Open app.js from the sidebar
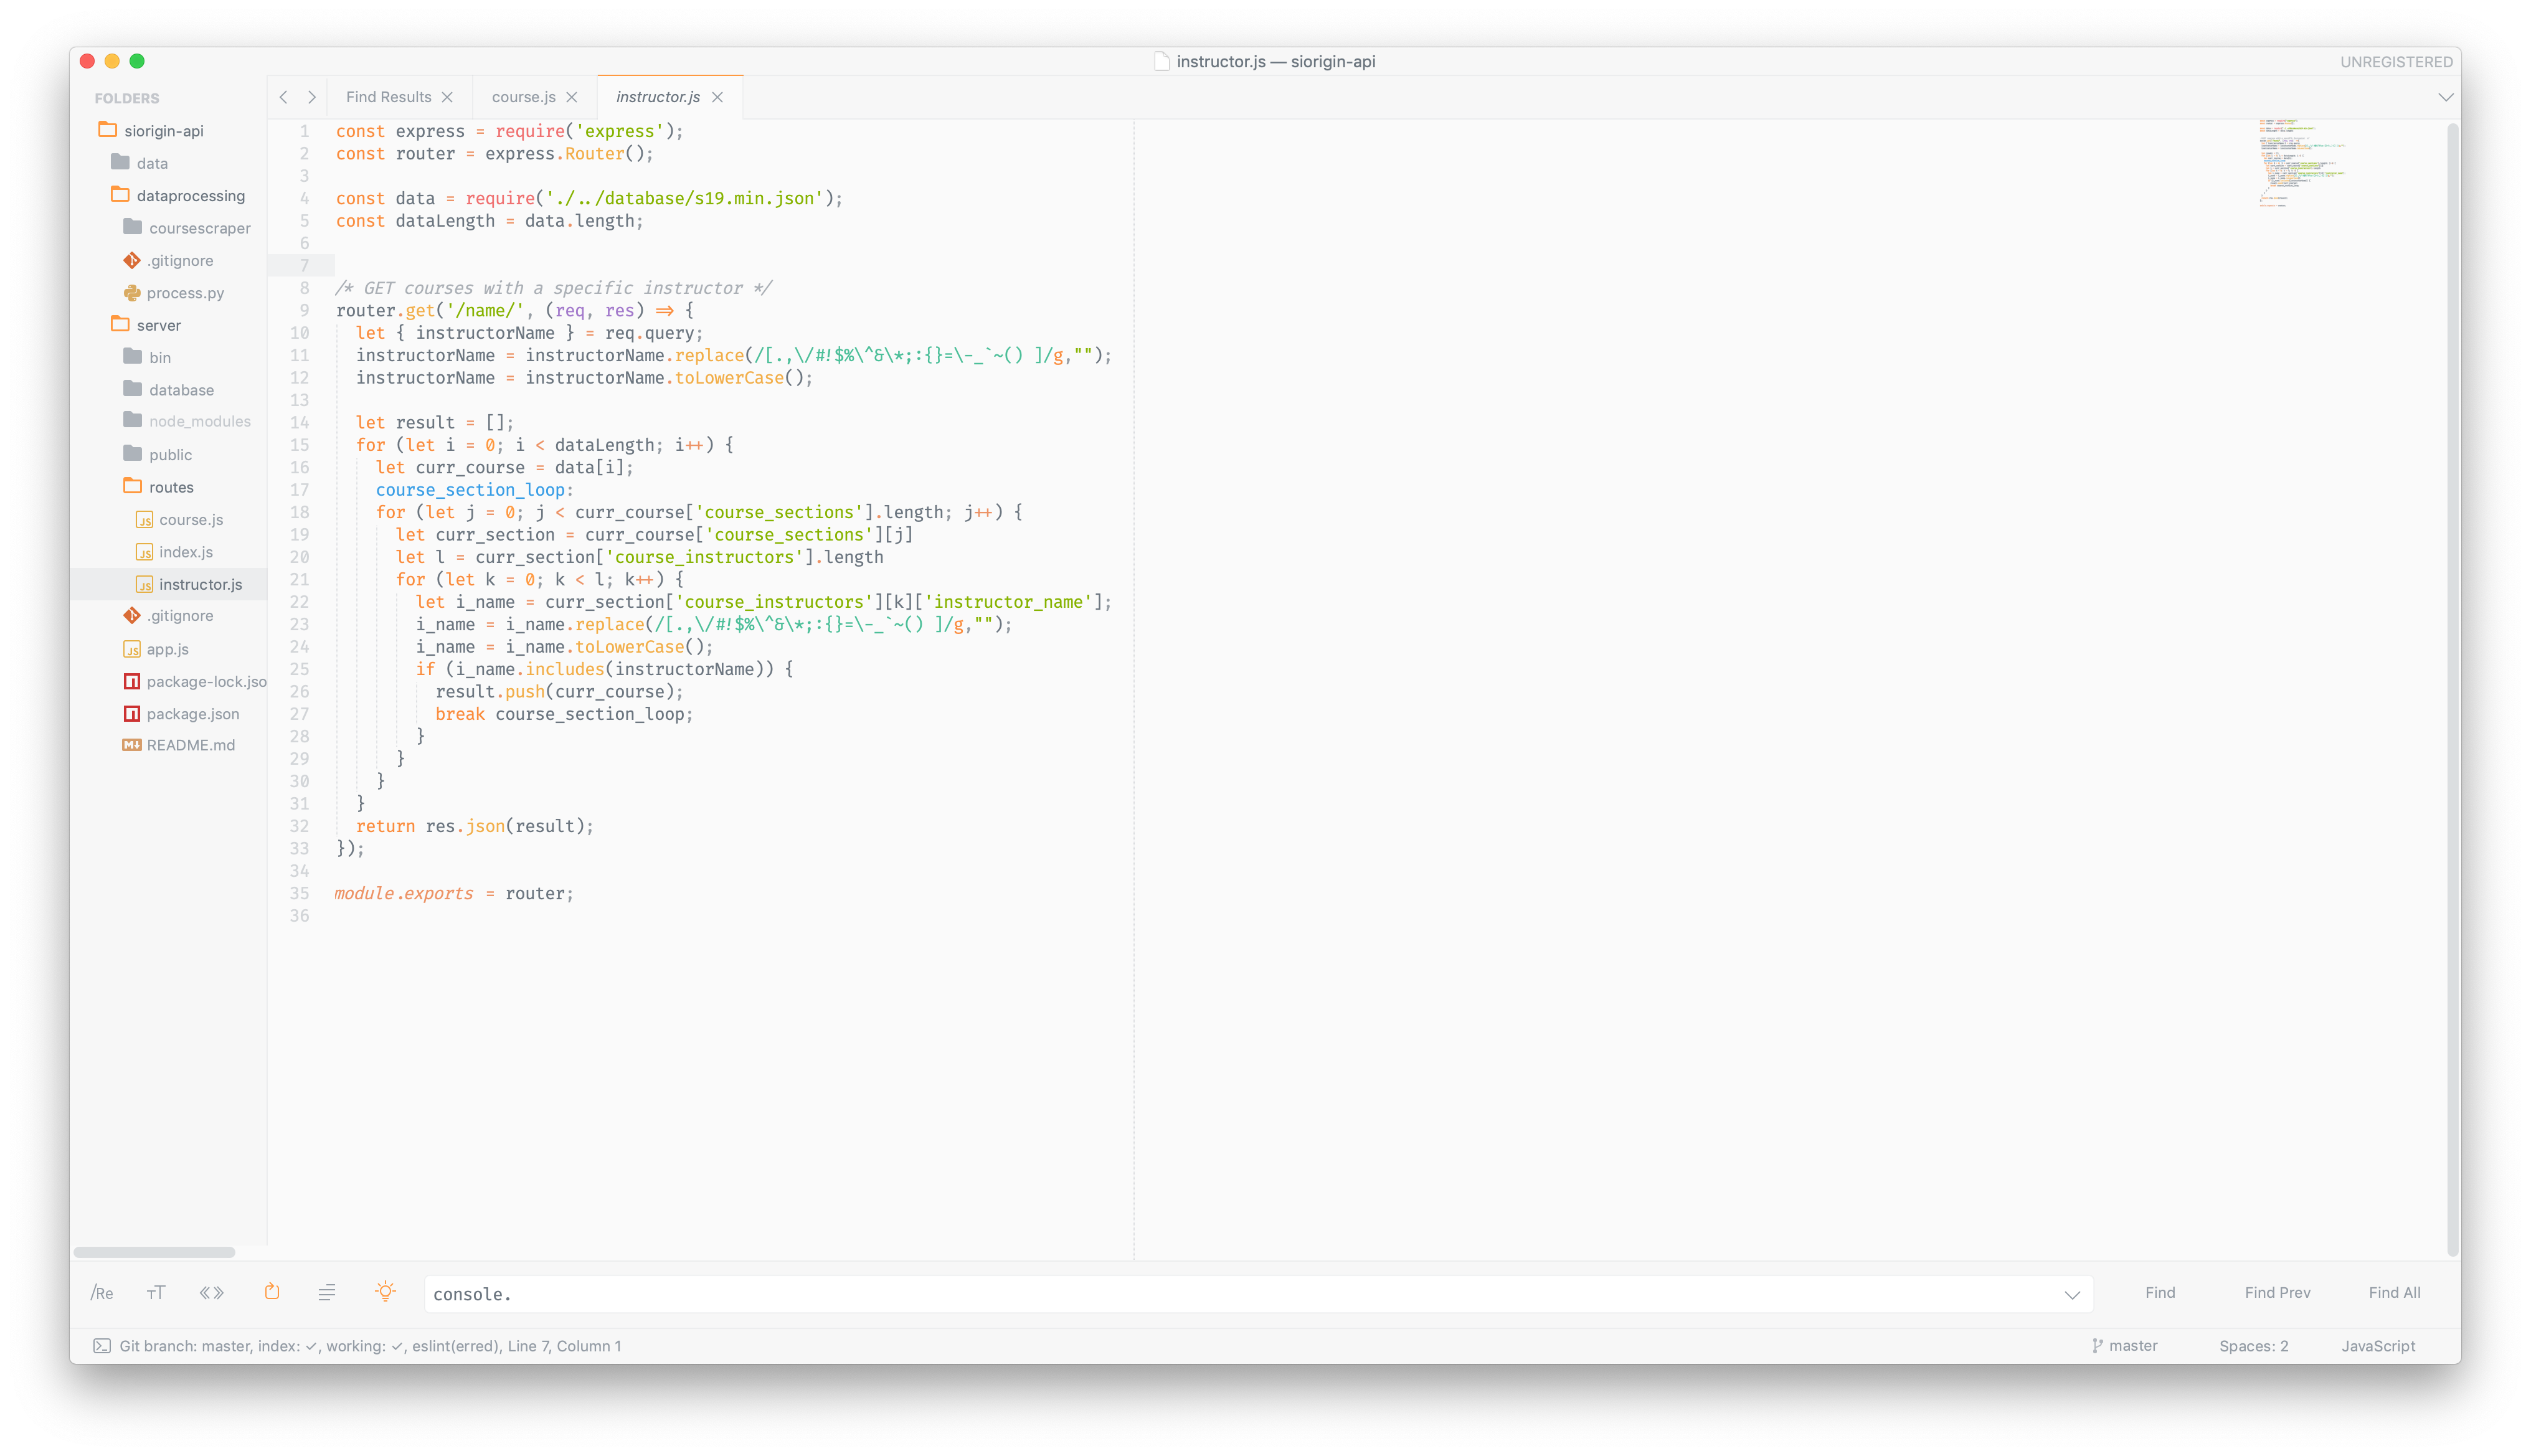Image resolution: width=2531 pixels, height=1456 pixels. [x=167, y=649]
